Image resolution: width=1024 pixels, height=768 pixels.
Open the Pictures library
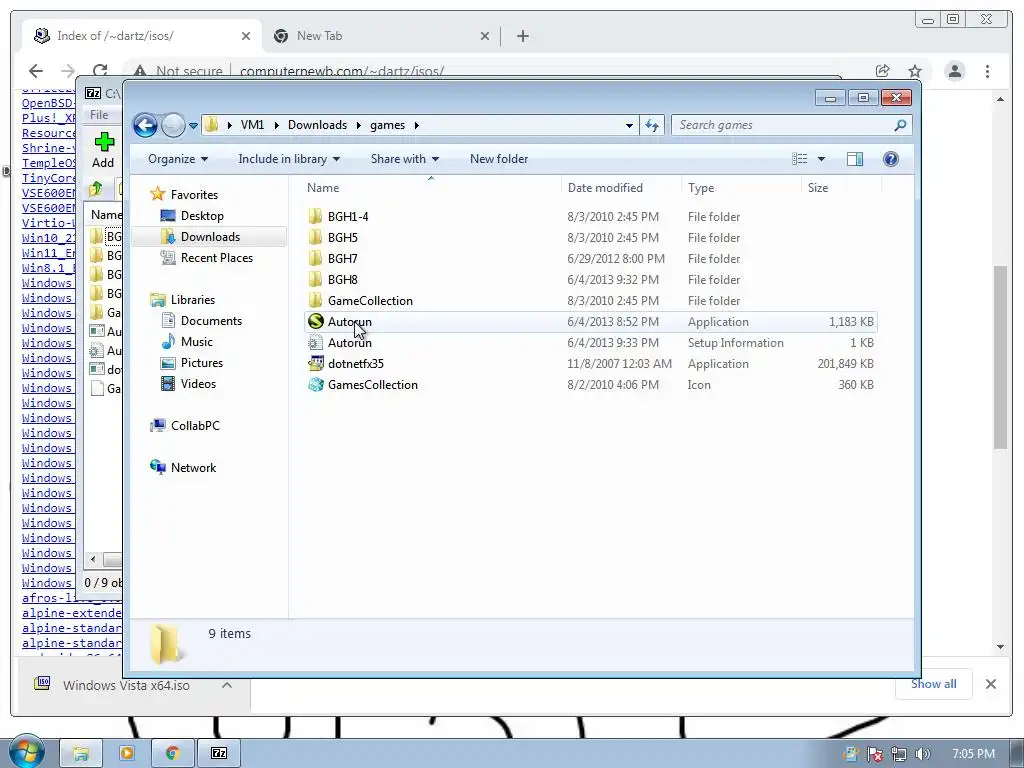[202, 362]
